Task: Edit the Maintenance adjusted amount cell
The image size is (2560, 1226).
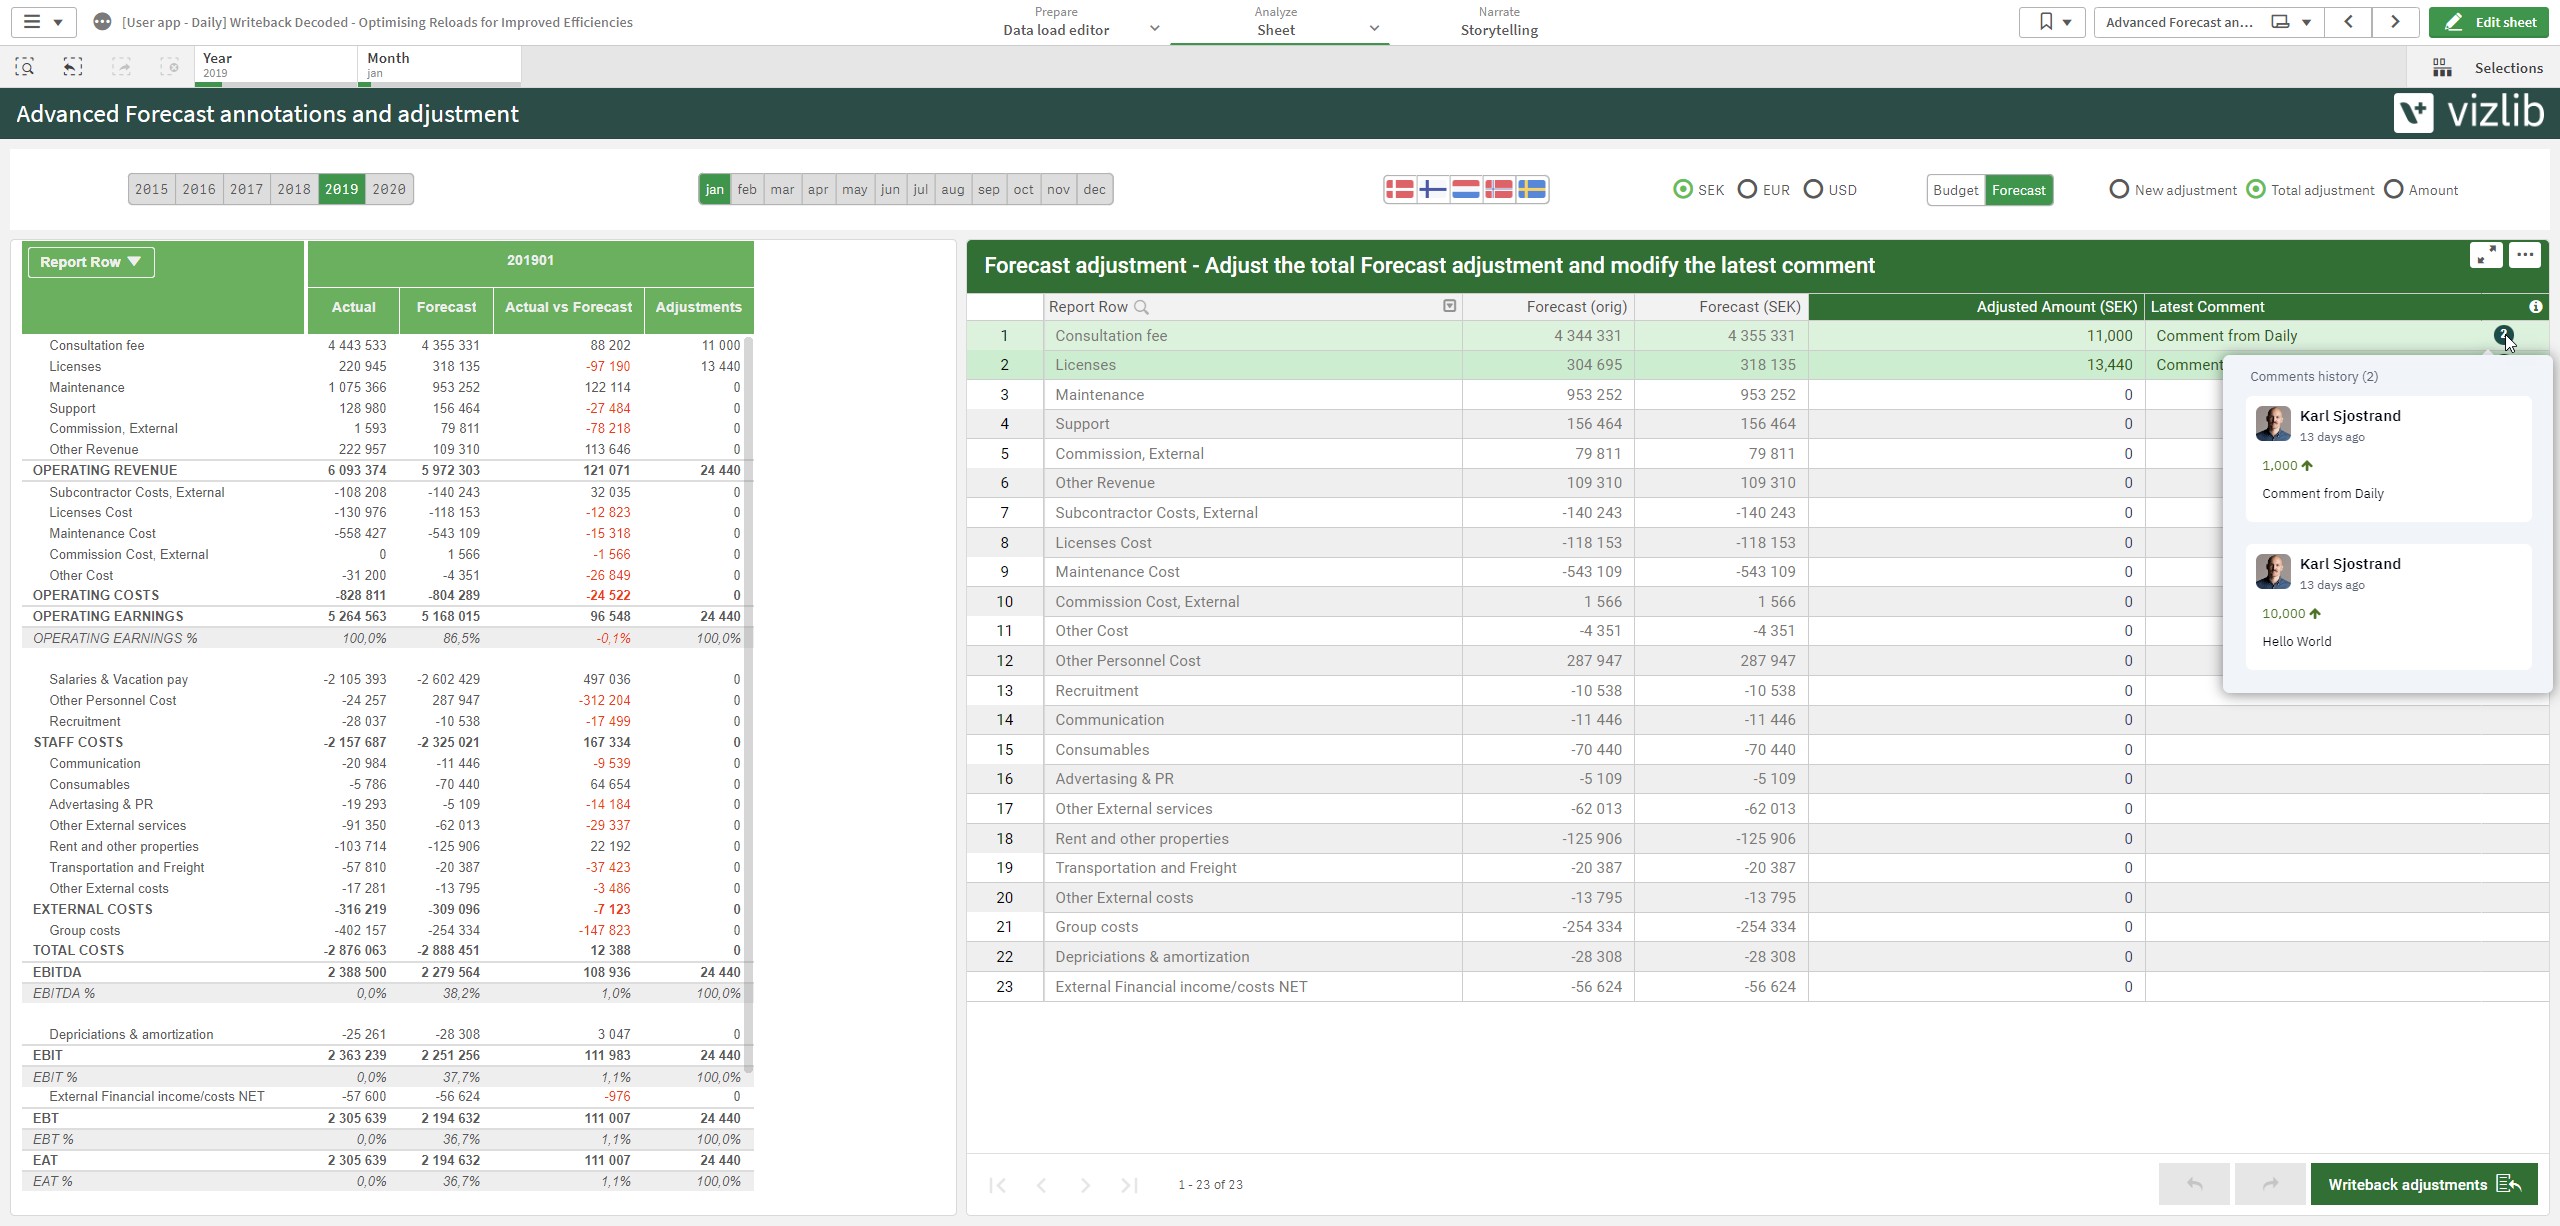Action: point(1976,395)
